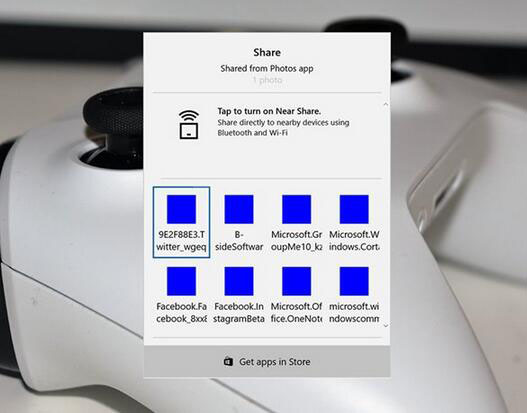
Task: Tap to turn on Near Share
Action: click(269, 111)
